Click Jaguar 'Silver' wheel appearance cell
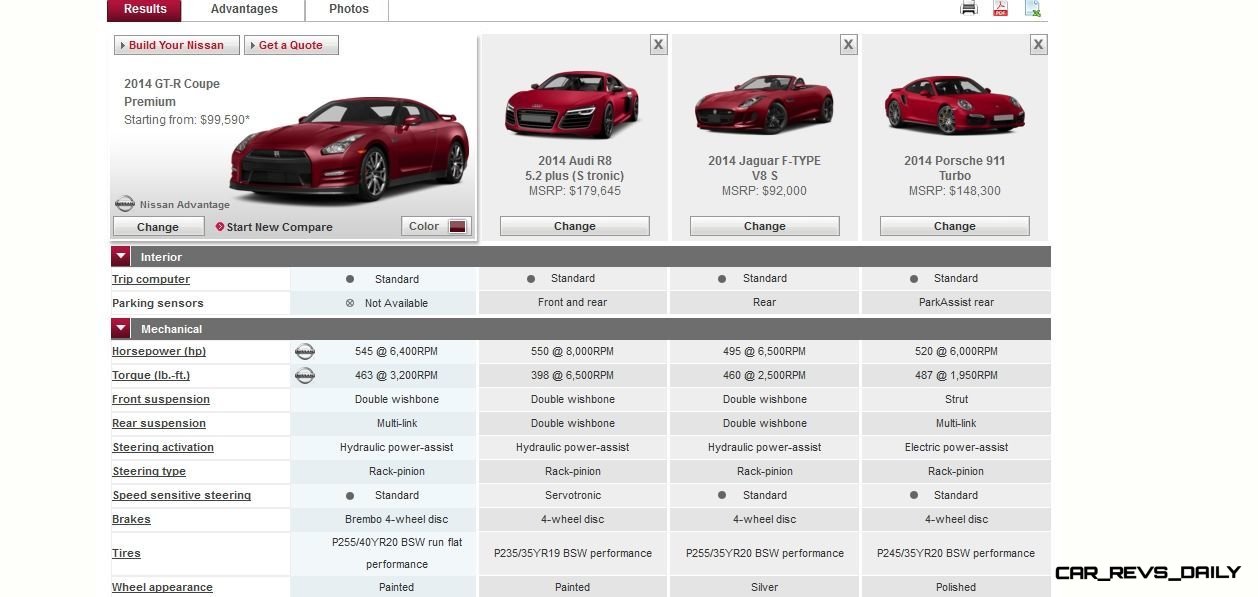1258x597 pixels. (765, 587)
